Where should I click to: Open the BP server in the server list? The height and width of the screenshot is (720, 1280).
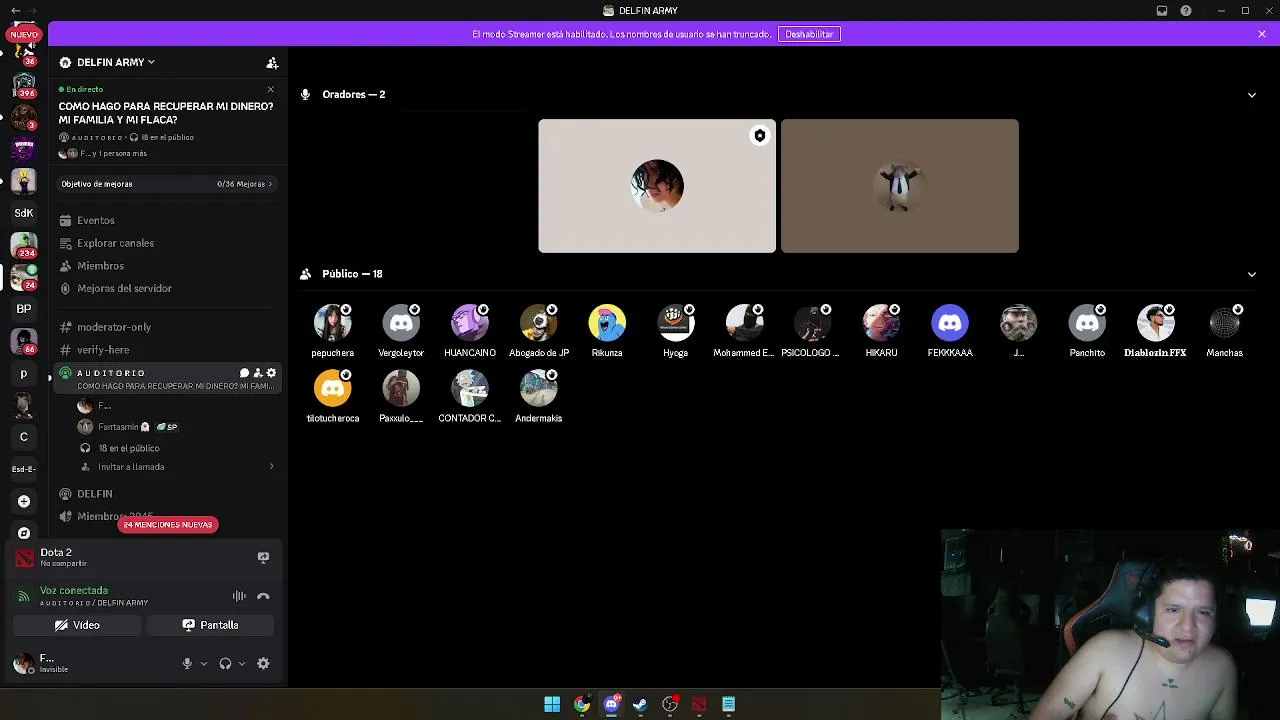pos(24,309)
